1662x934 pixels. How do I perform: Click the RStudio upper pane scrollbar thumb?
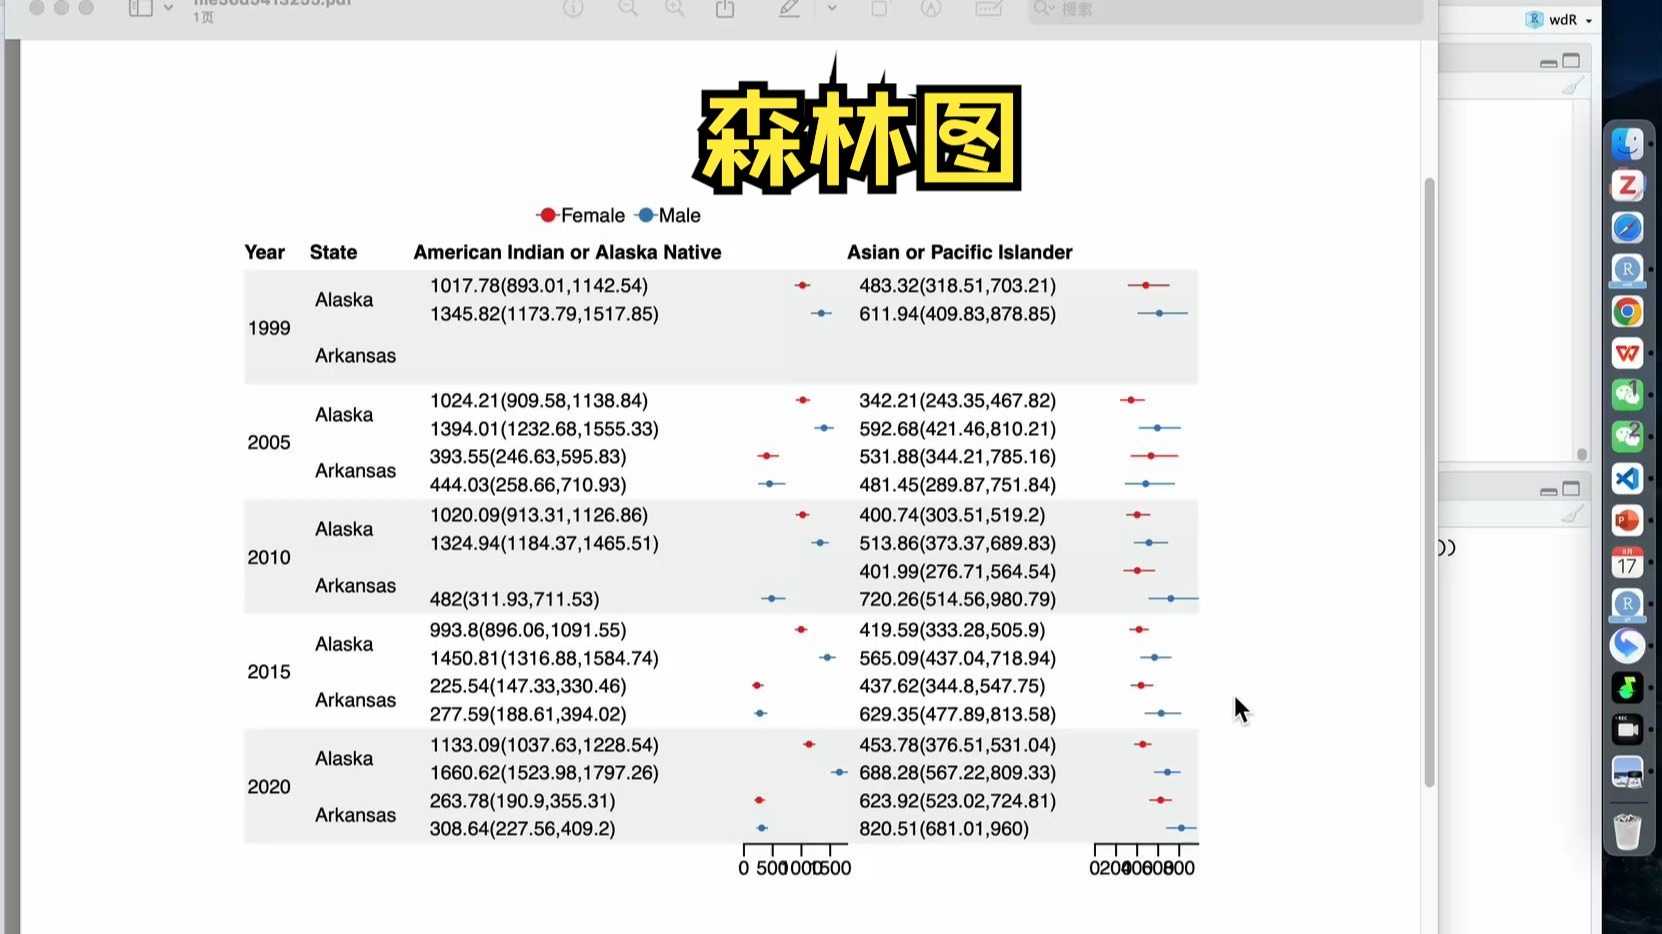(1582, 454)
